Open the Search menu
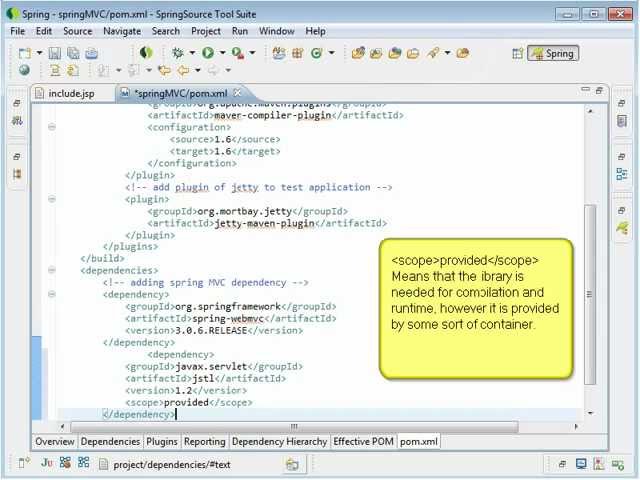This screenshot has height=480, width=640. [x=166, y=31]
